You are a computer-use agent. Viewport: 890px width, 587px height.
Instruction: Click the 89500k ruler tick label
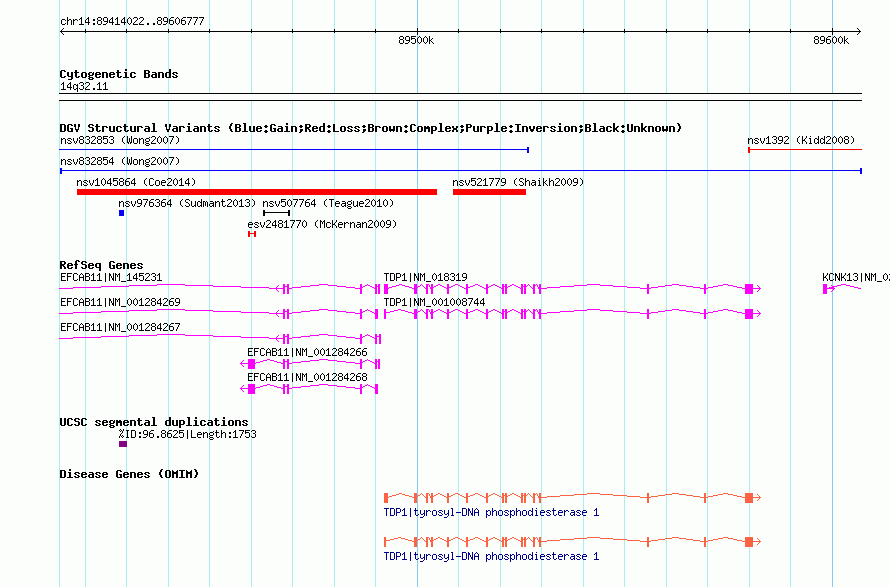point(416,40)
